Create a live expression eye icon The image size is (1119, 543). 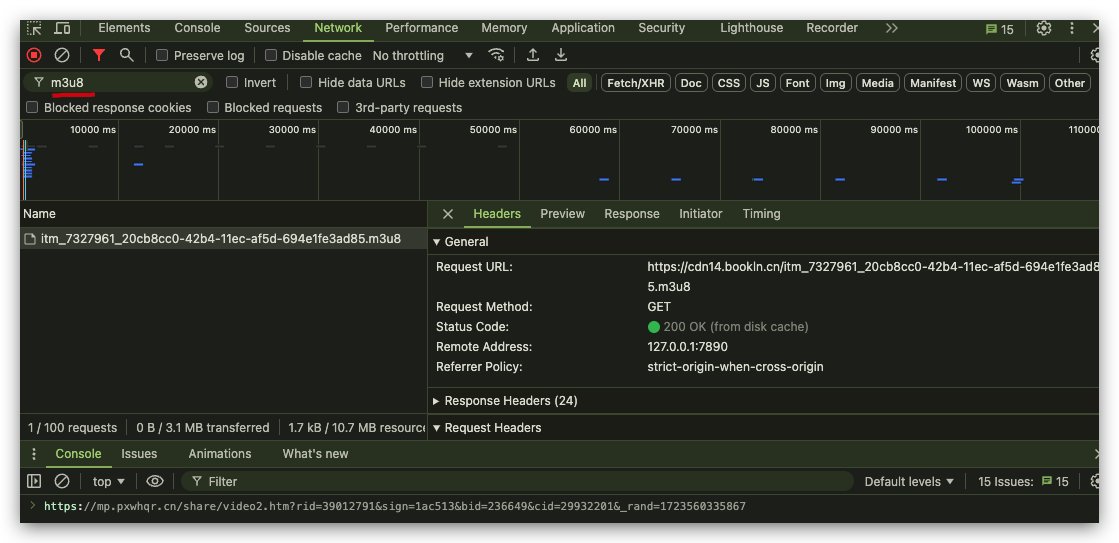pos(155,481)
